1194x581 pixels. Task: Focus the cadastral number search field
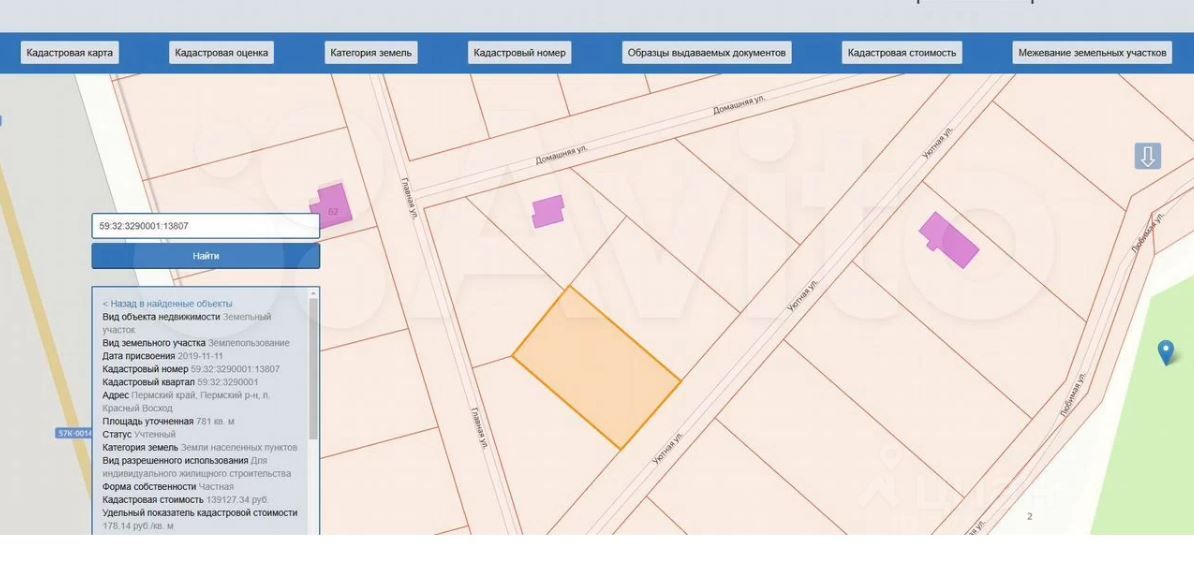tap(206, 225)
